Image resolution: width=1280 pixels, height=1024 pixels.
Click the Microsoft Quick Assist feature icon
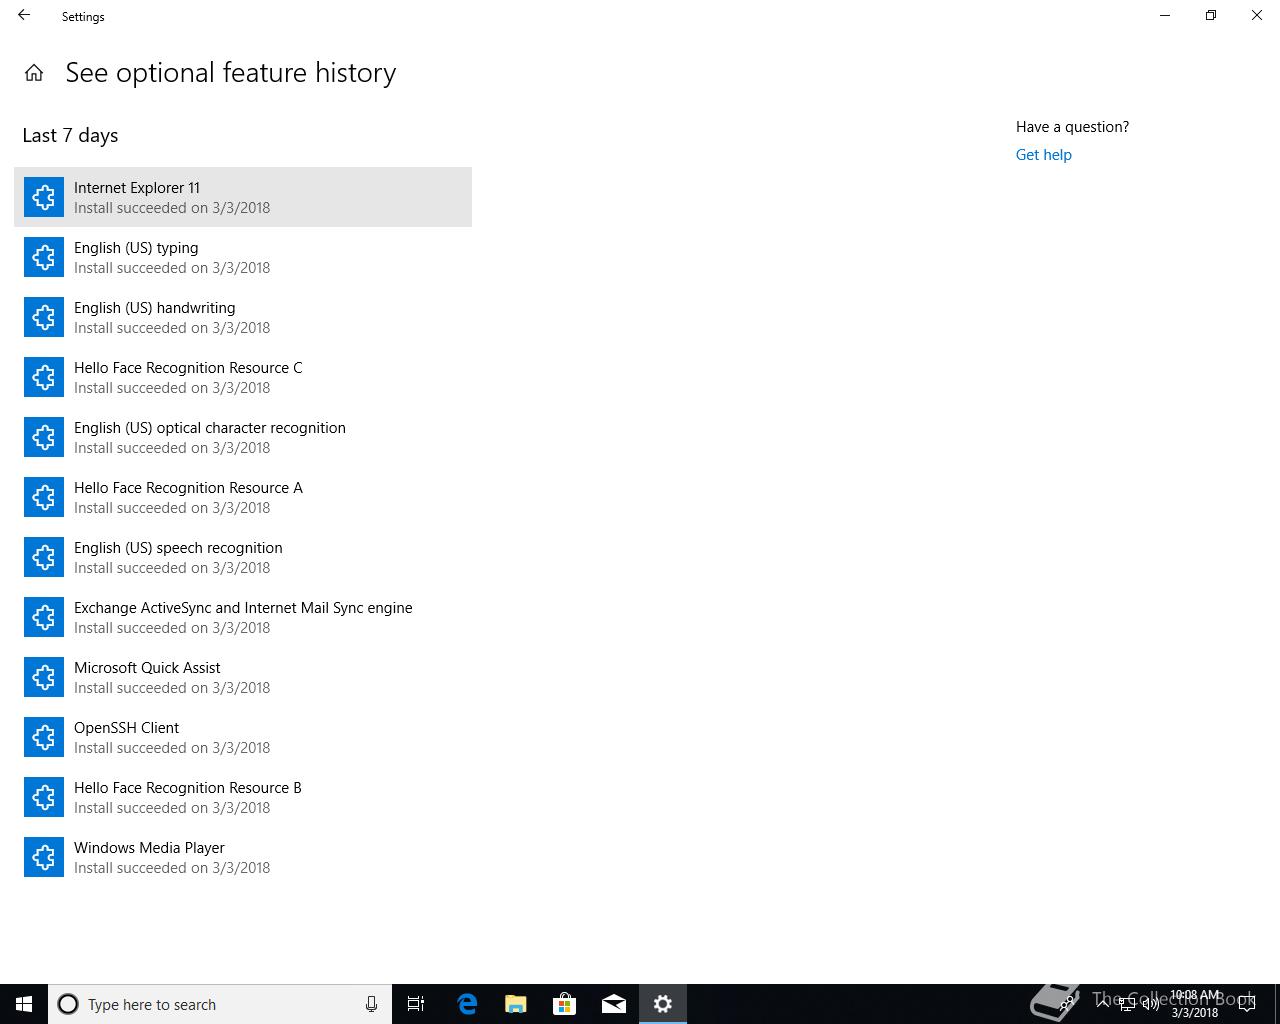pyautogui.click(x=44, y=677)
